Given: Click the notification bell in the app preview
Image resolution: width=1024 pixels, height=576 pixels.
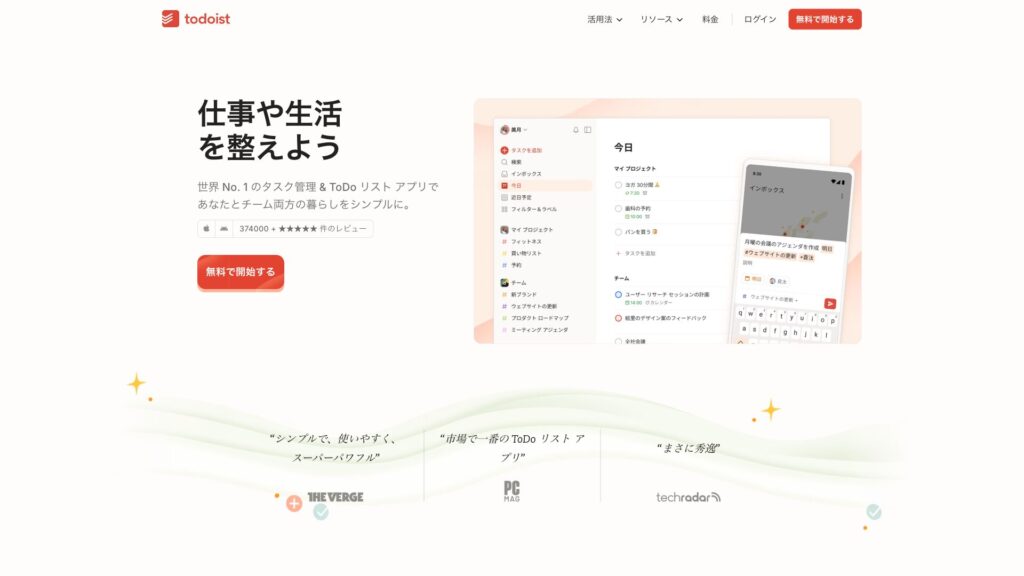Looking at the screenshot, I should tap(575, 130).
